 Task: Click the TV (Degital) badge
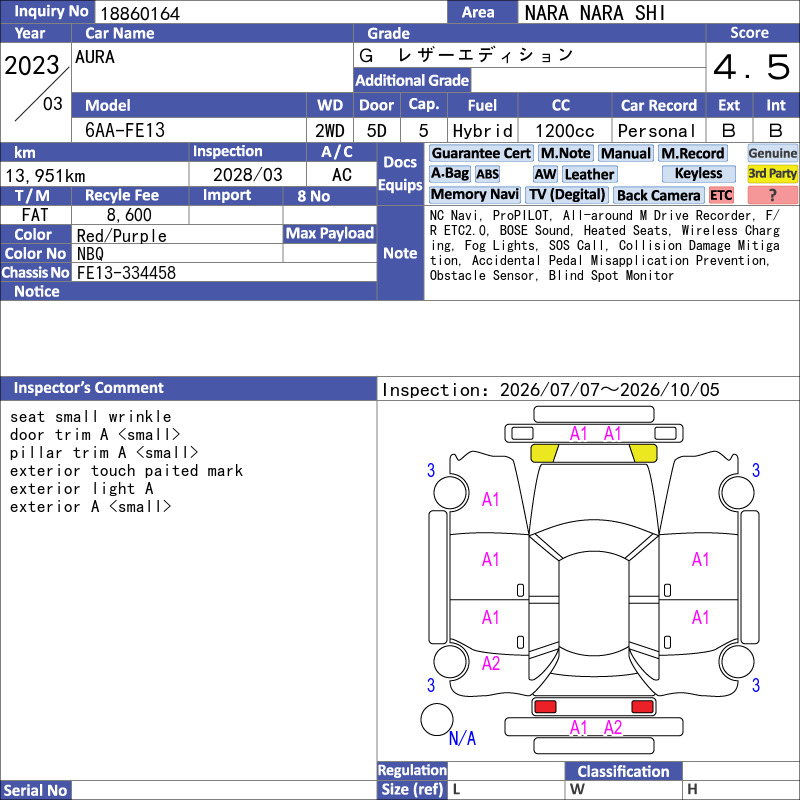[x=567, y=194]
